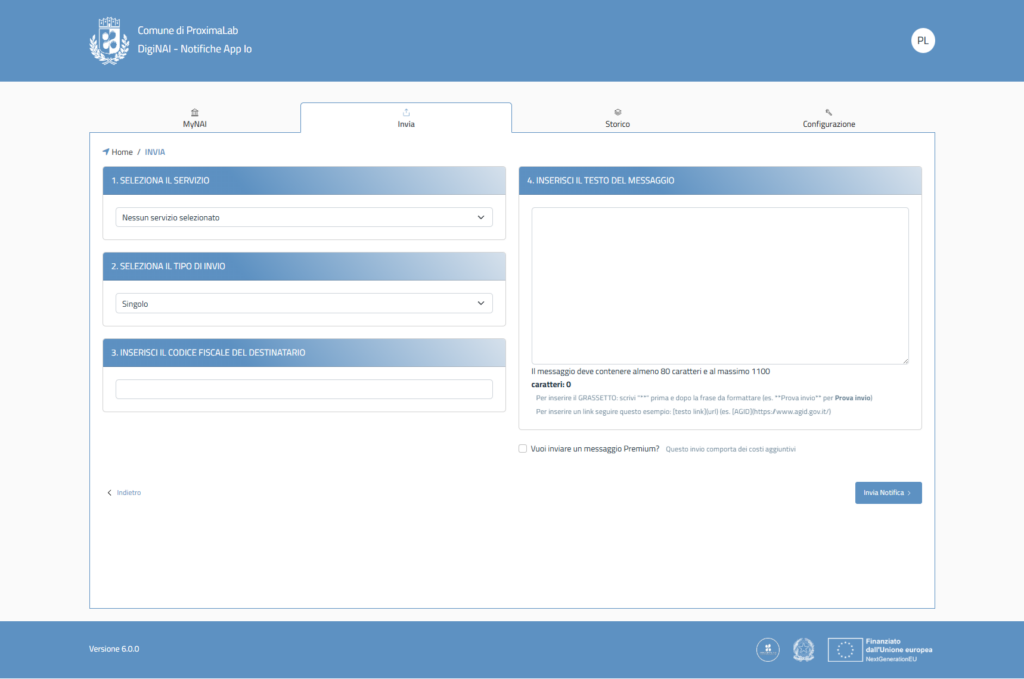Expand the 'Singolo' send type dropdown
This screenshot has height=679, width=1024.
click(x=304, y=303)
